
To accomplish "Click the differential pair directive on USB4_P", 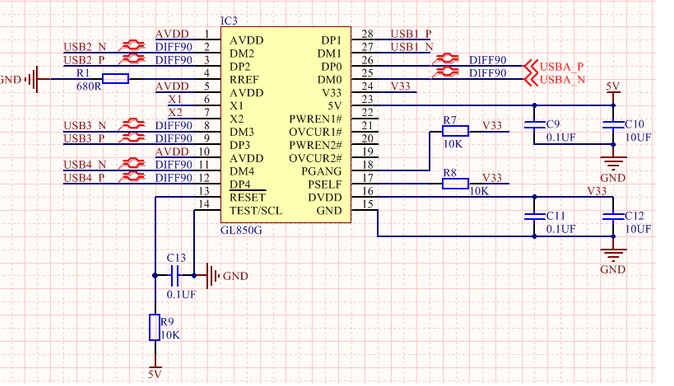I will click(131, 177).
